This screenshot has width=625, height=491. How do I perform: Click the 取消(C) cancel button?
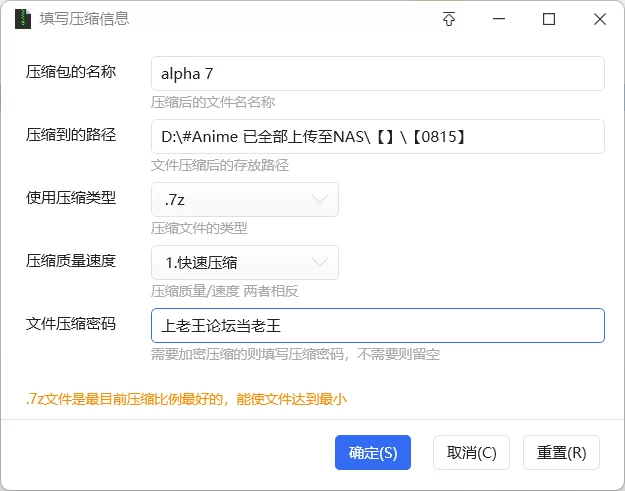pyautogui.click(x=471, y=452)
